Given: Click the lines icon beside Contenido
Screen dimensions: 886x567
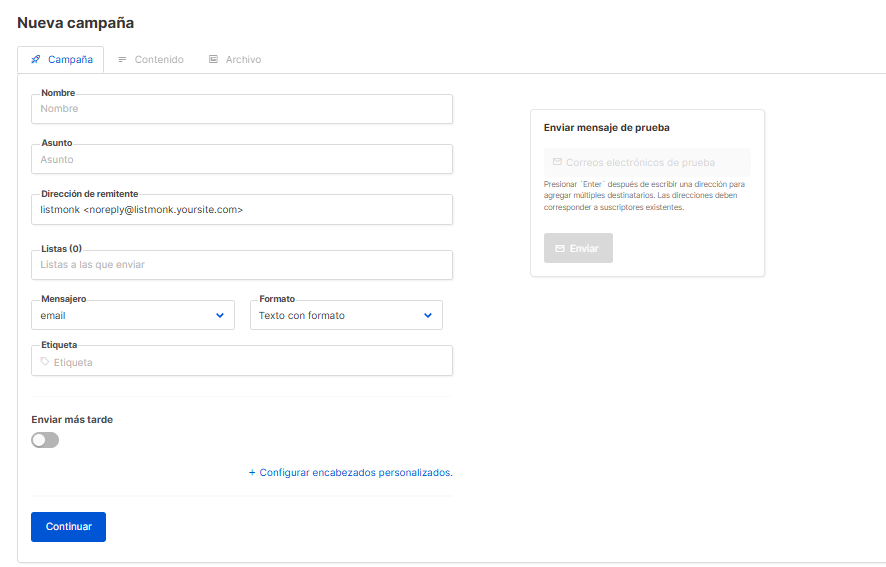Looking at the screenshot, I should click(x=123, y=60).
